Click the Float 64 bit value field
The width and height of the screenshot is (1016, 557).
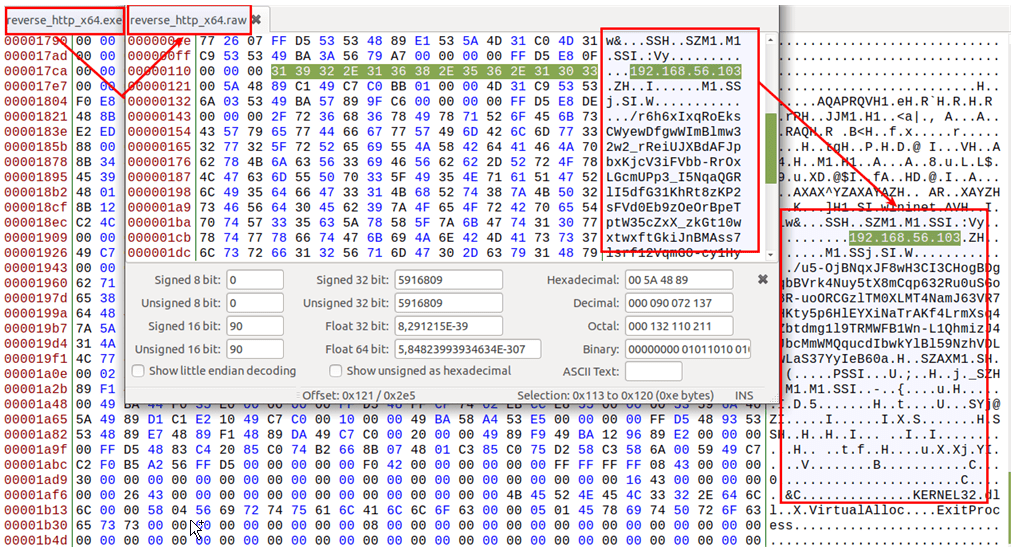[467, 349]
